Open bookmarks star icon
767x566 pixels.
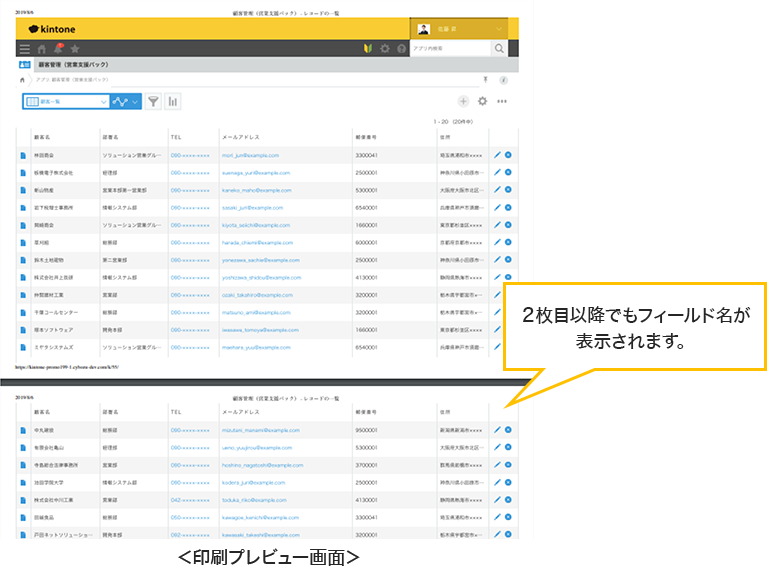(75, 48)
